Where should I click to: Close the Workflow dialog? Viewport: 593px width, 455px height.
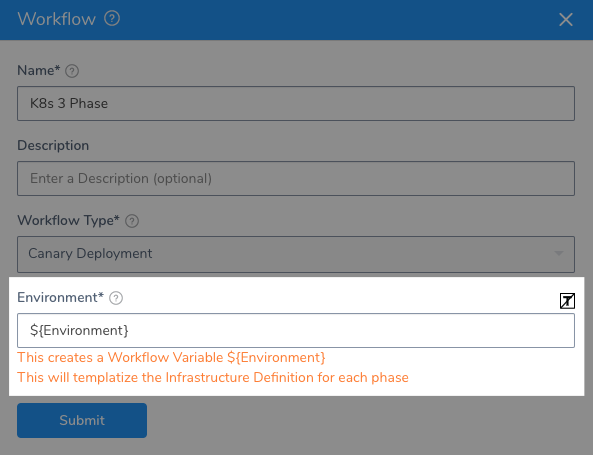click(566, 19)
